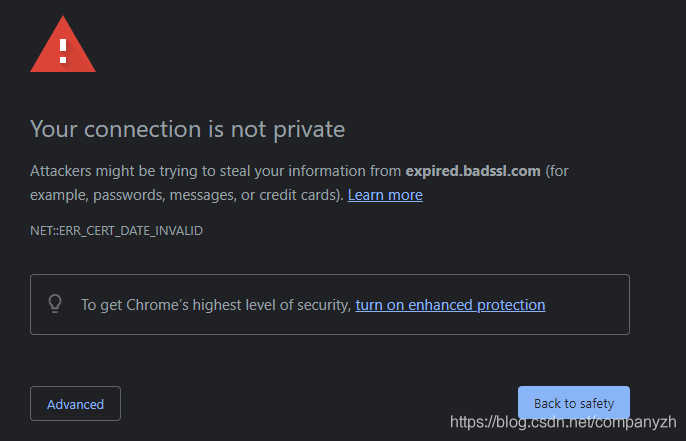Click the heading Your connection is not private
686x441 pixels.
click(187, 129)
